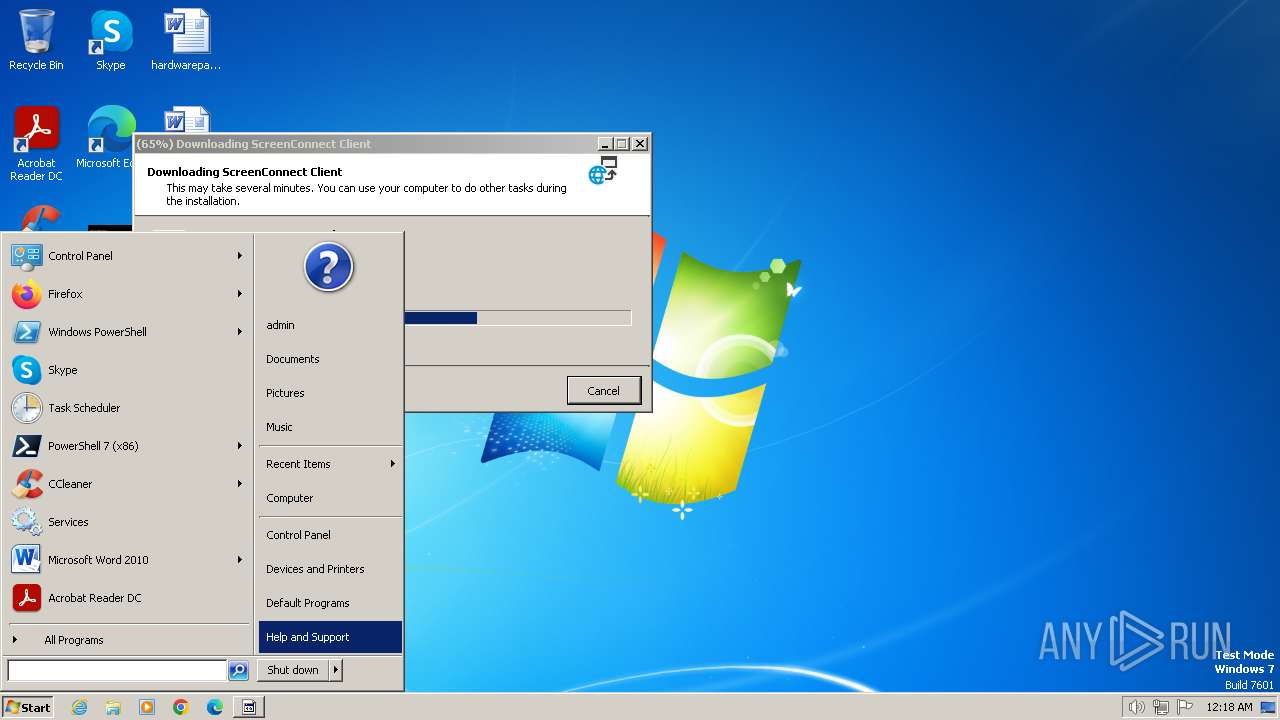Screen dimensions: 1280x720
Task: Click the Windows PowerShell icon in Start menu
Action: [27, 332]
